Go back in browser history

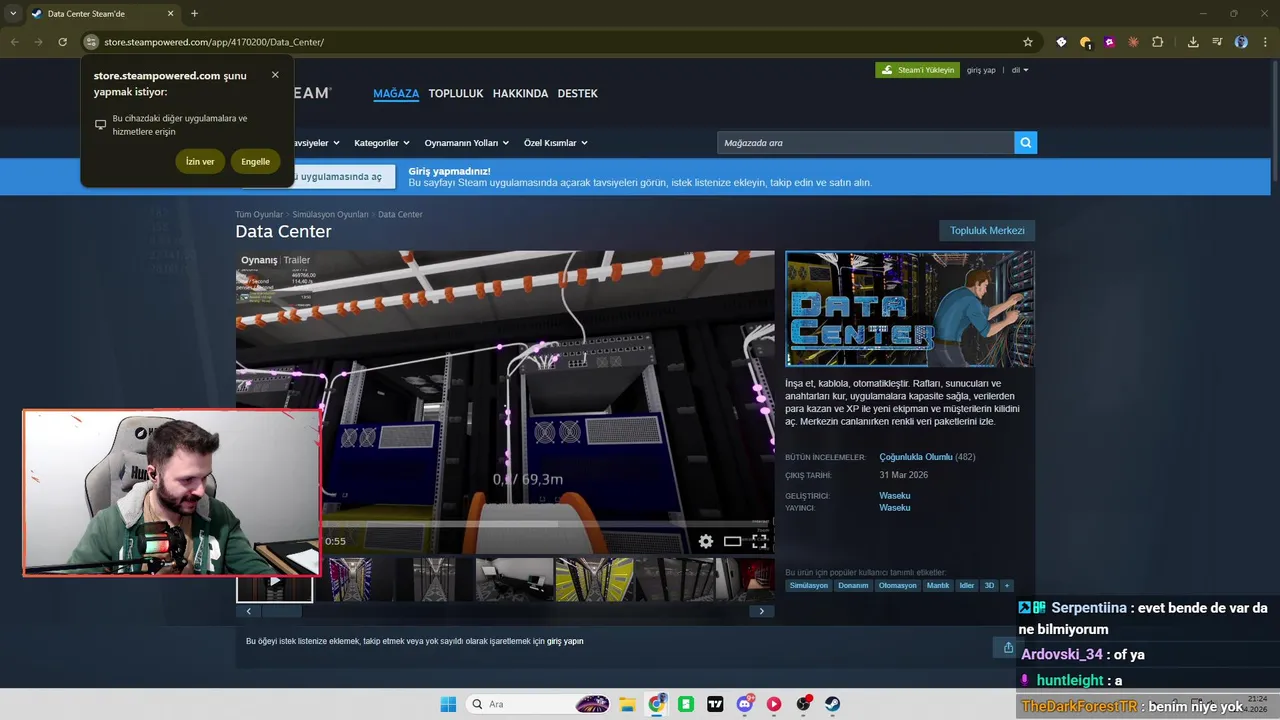point(14,42)
